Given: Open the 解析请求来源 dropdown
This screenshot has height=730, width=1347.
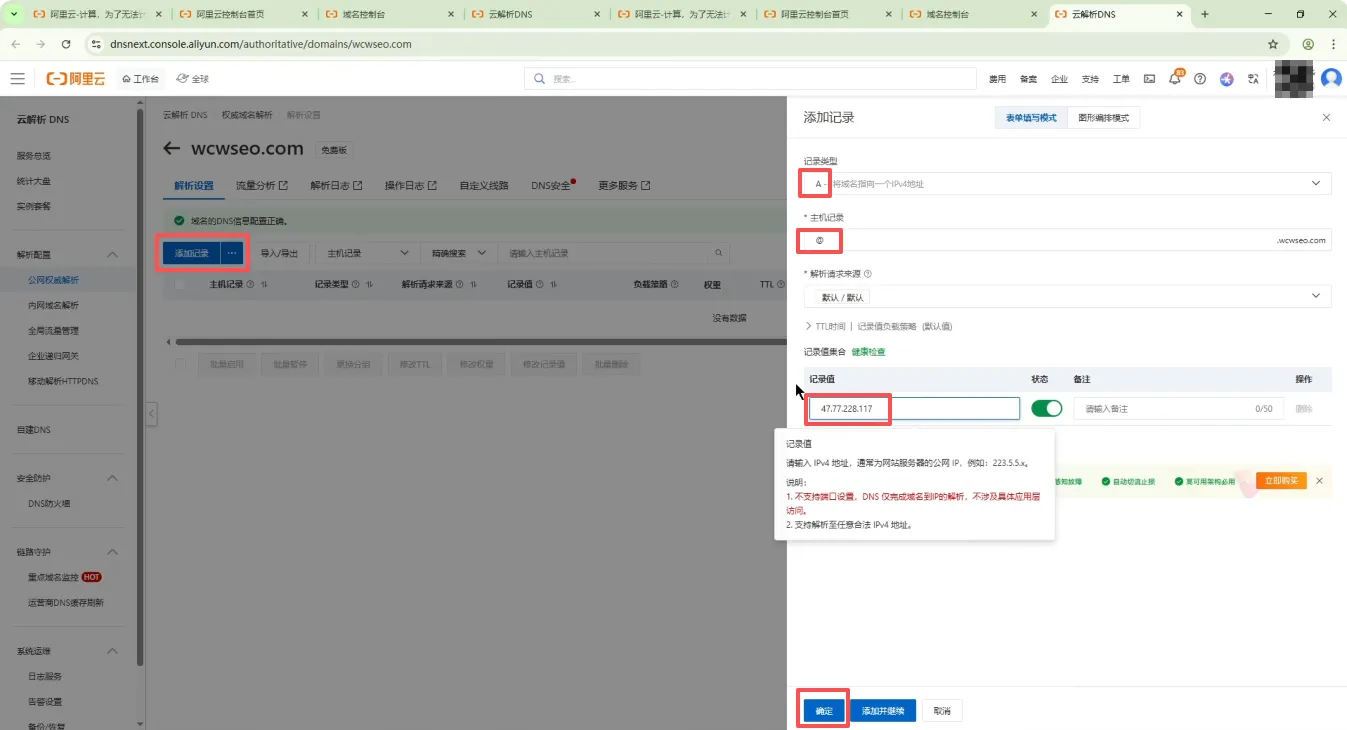Looking at the screenshot, I should (x=1067, y=297).
